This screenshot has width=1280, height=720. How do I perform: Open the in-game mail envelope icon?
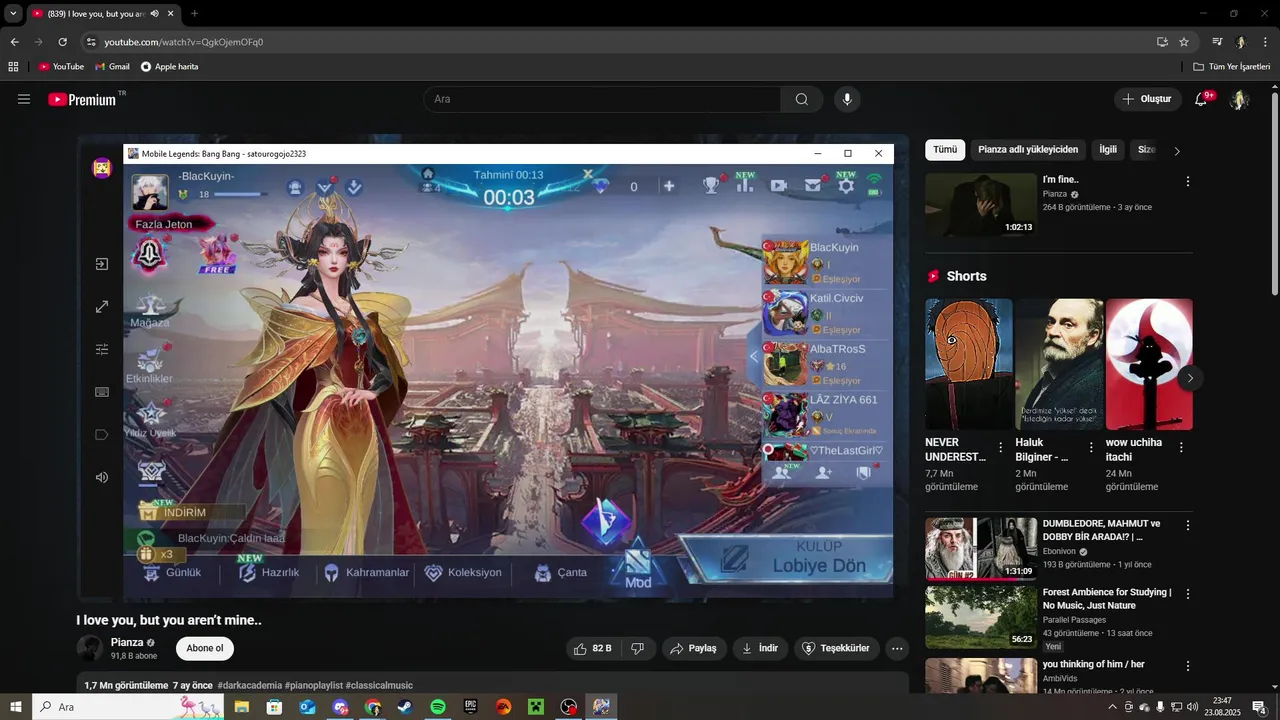[x=813, y=185]
